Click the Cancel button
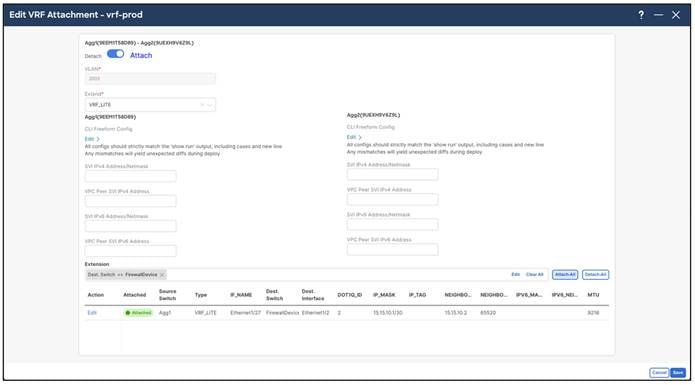 (659, 373)
